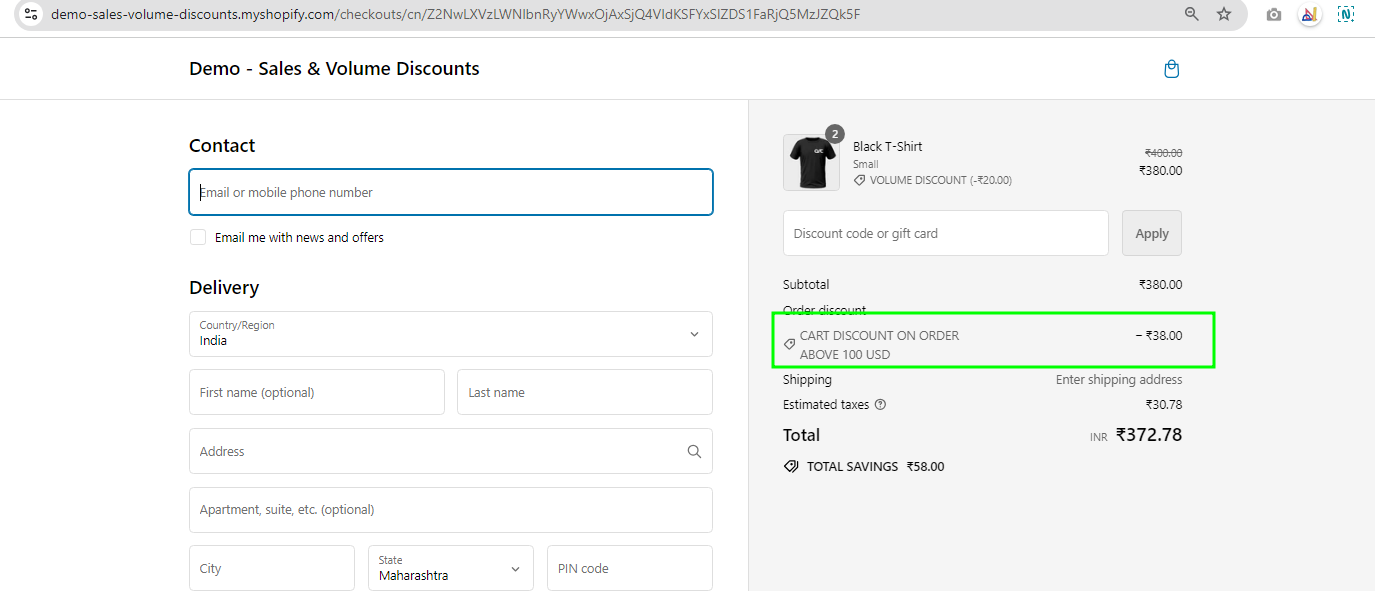This screenshot has height=591, width=1375.
Task: Click the Estimated taxes help icon
Action: click(880, 405)
